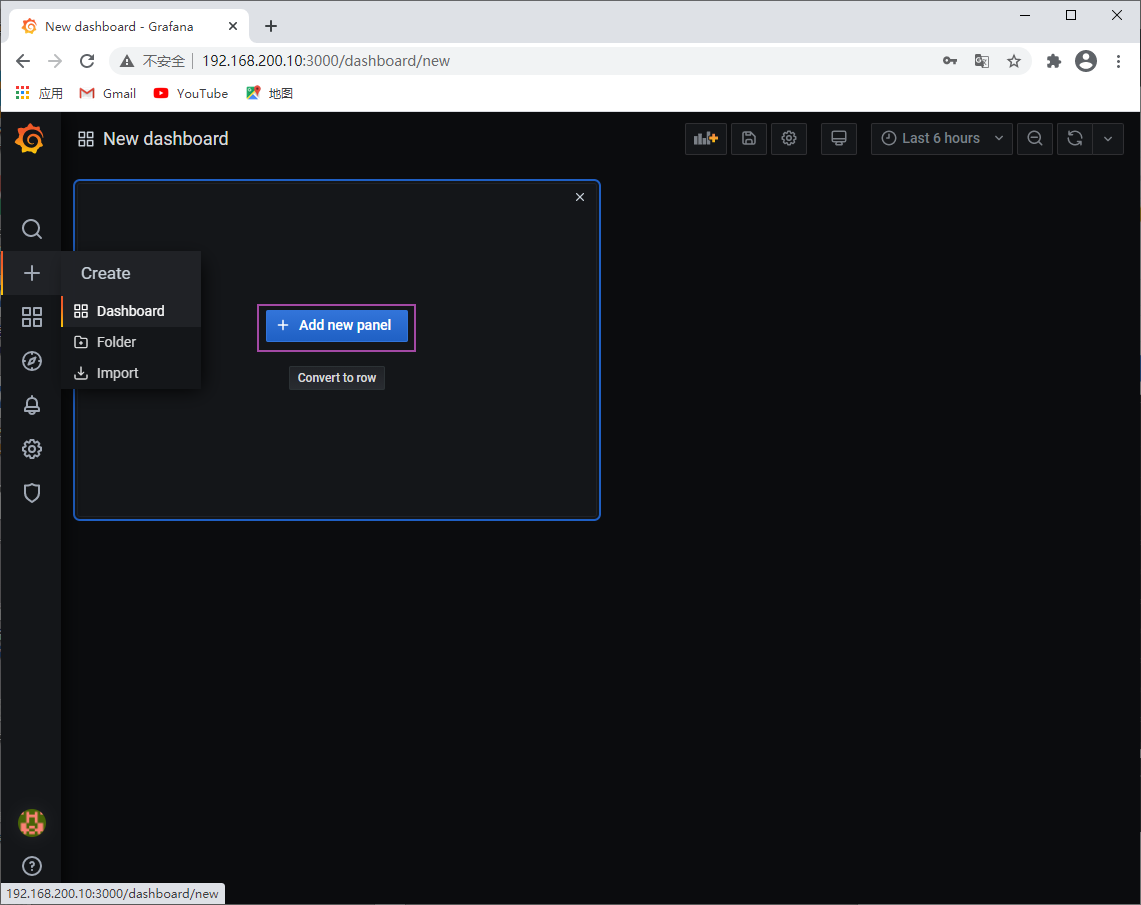1141x905 pixels.
Task: Expand the refresh interval dropdown arrow
Action: pyautogui.click(x=1108, y=138)
